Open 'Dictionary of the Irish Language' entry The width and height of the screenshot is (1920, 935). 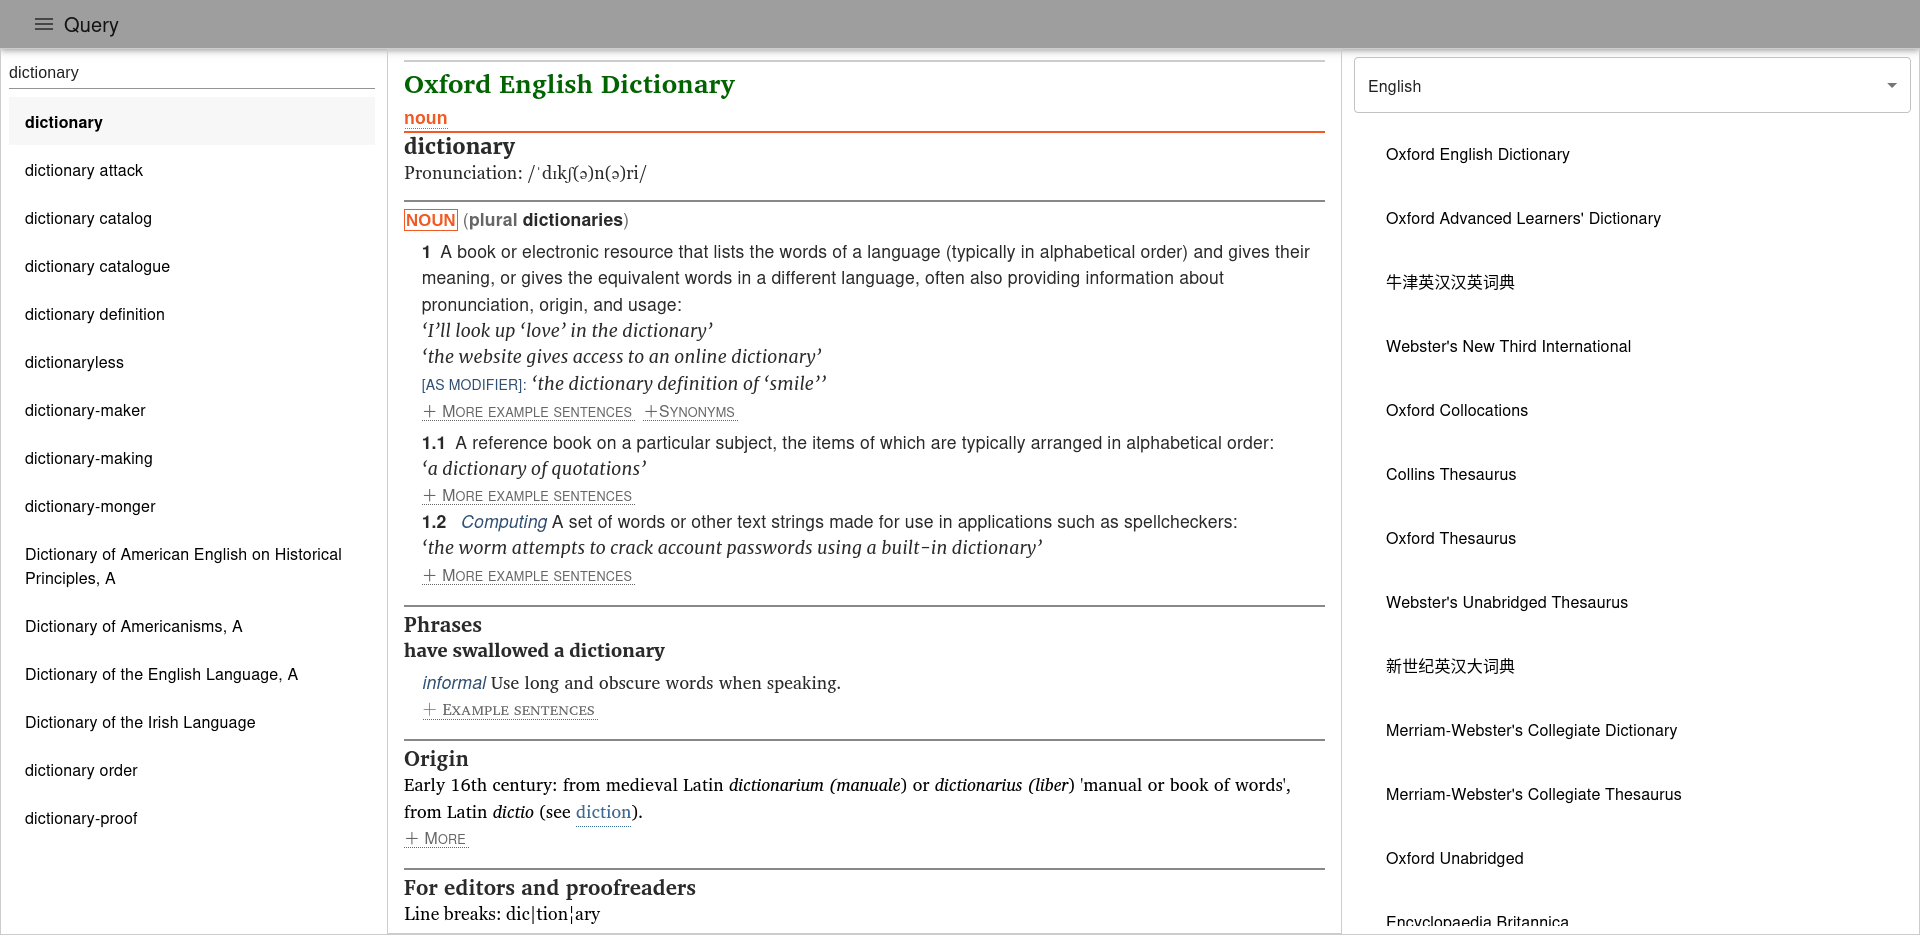(140, 723)
